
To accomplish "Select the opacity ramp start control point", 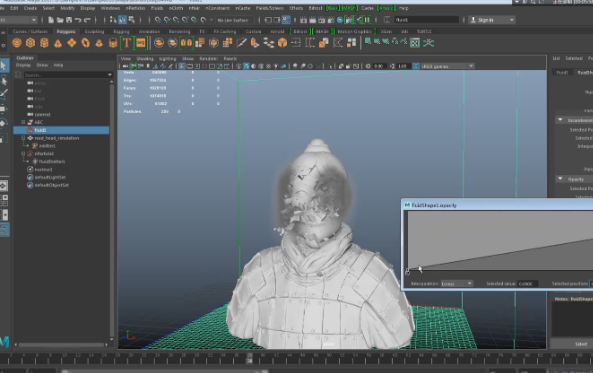I will tap(407, 271).
